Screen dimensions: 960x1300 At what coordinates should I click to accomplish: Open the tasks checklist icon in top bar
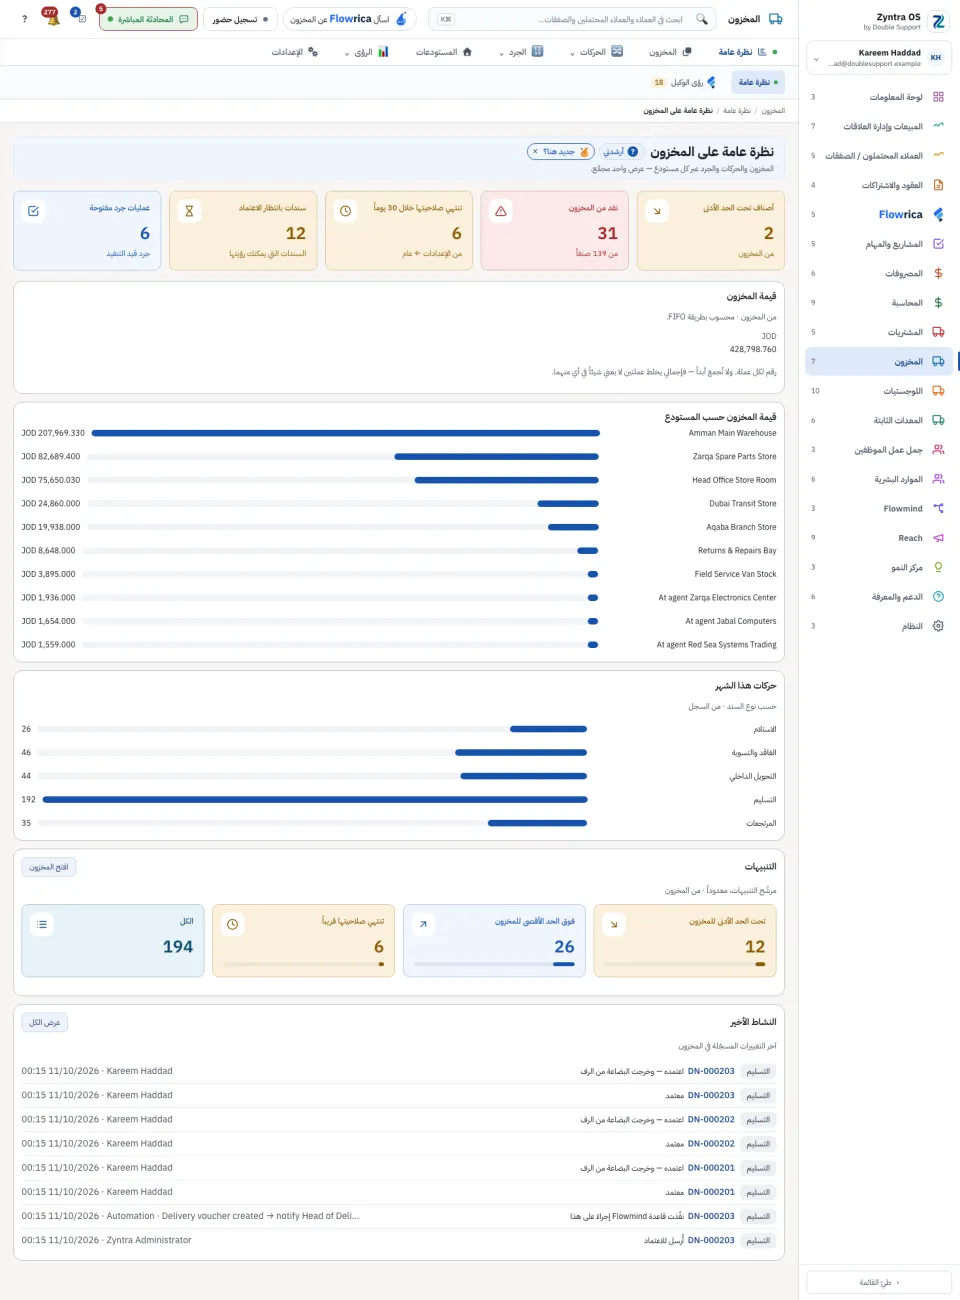(x=80, y=18)
